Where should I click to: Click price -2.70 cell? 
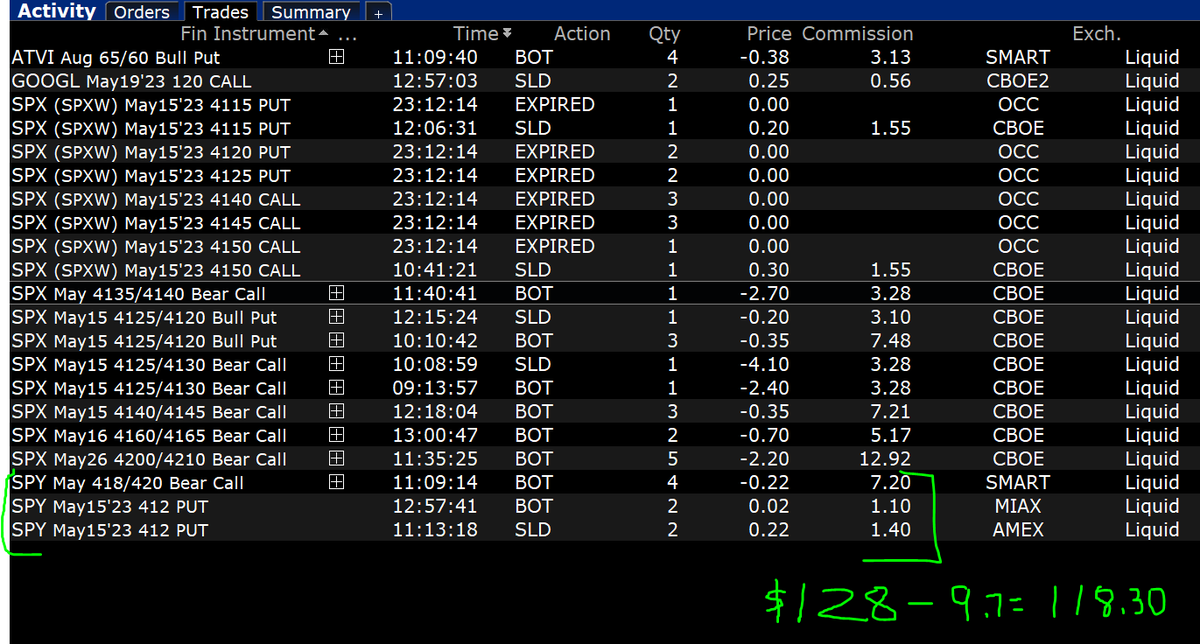(x=765, y=294)
